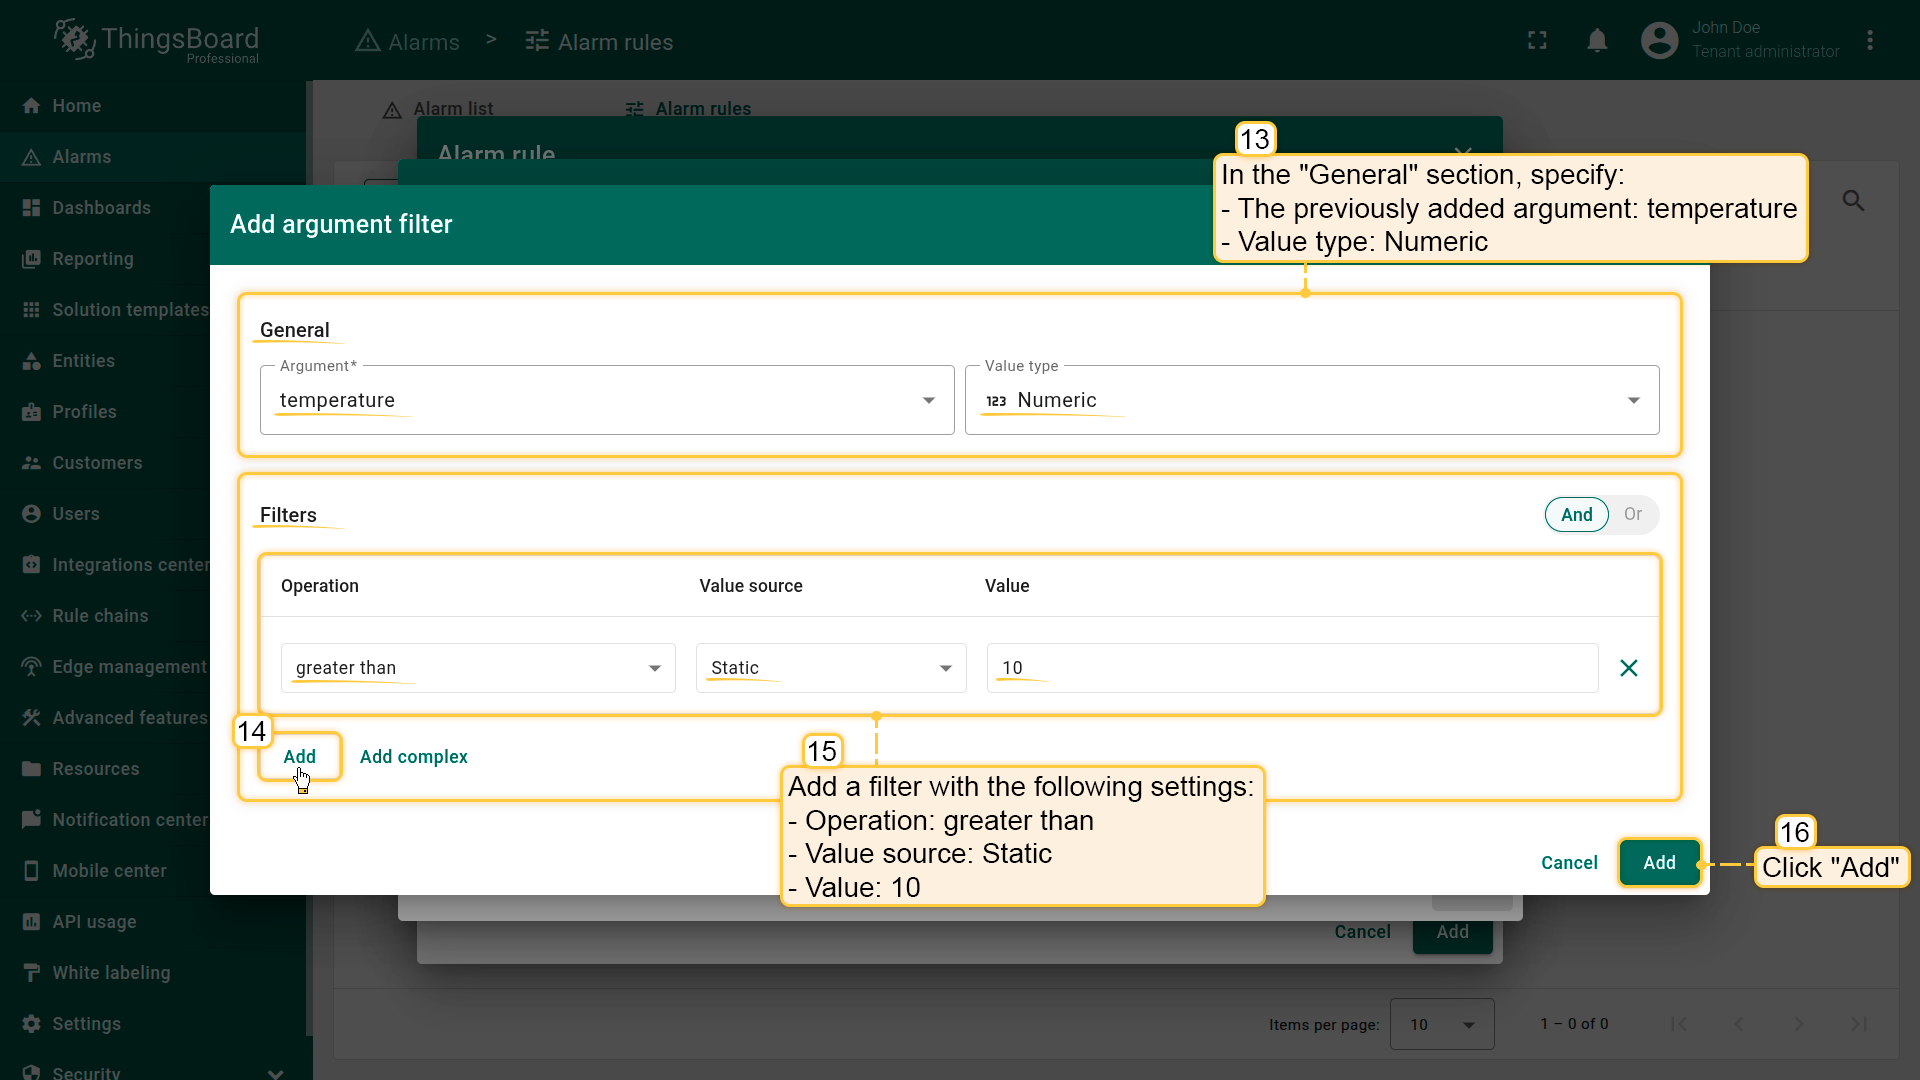Remove the filter row with X icon

pyautogui.click(x=1629, y=668)
